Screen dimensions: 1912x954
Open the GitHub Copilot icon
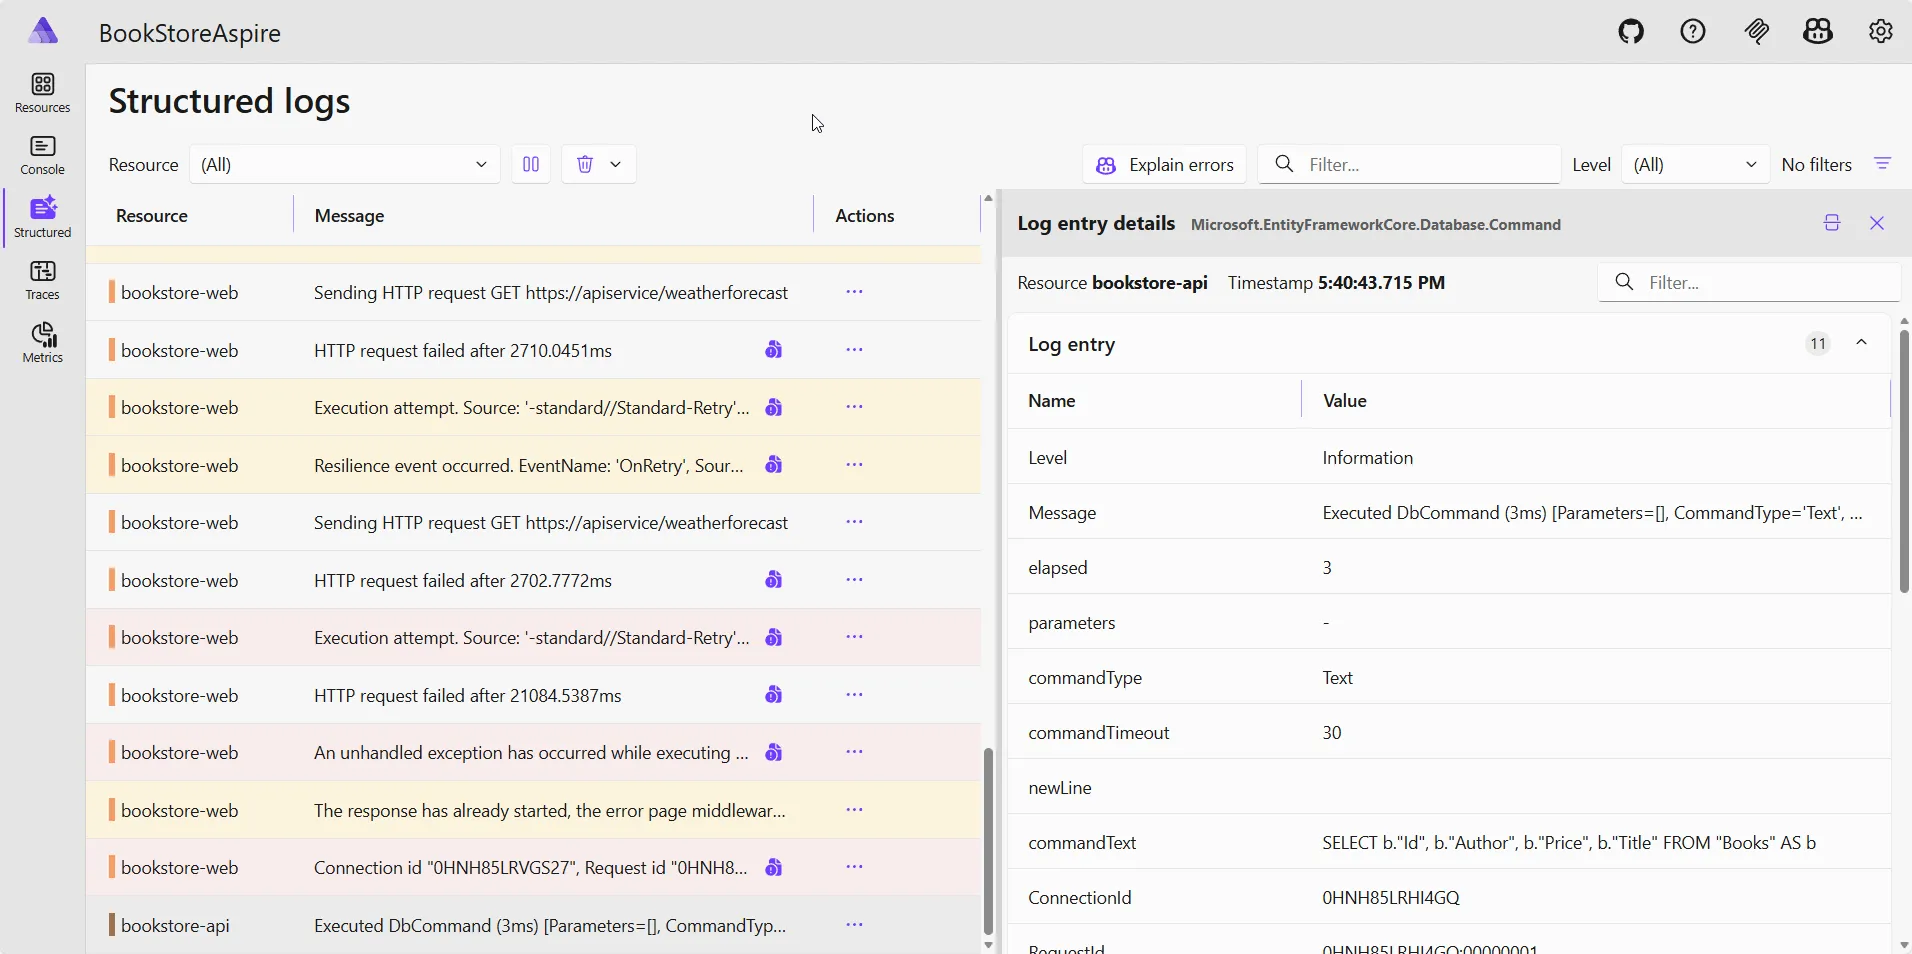coord(1819,31)
